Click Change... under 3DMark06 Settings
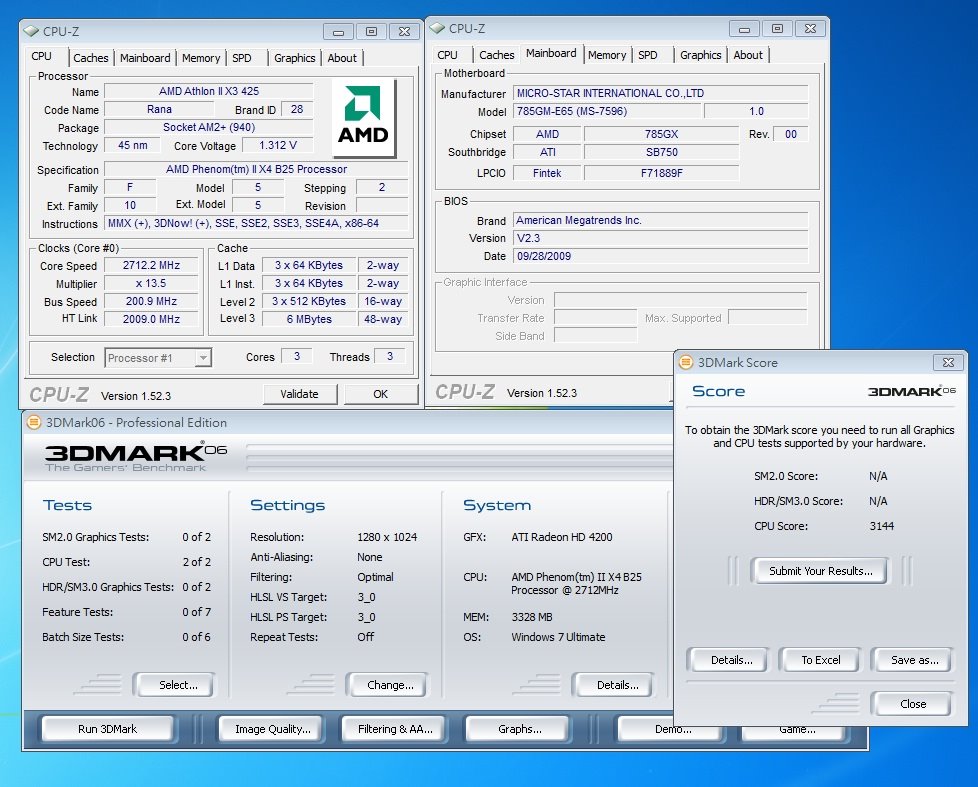 (390, 685)
